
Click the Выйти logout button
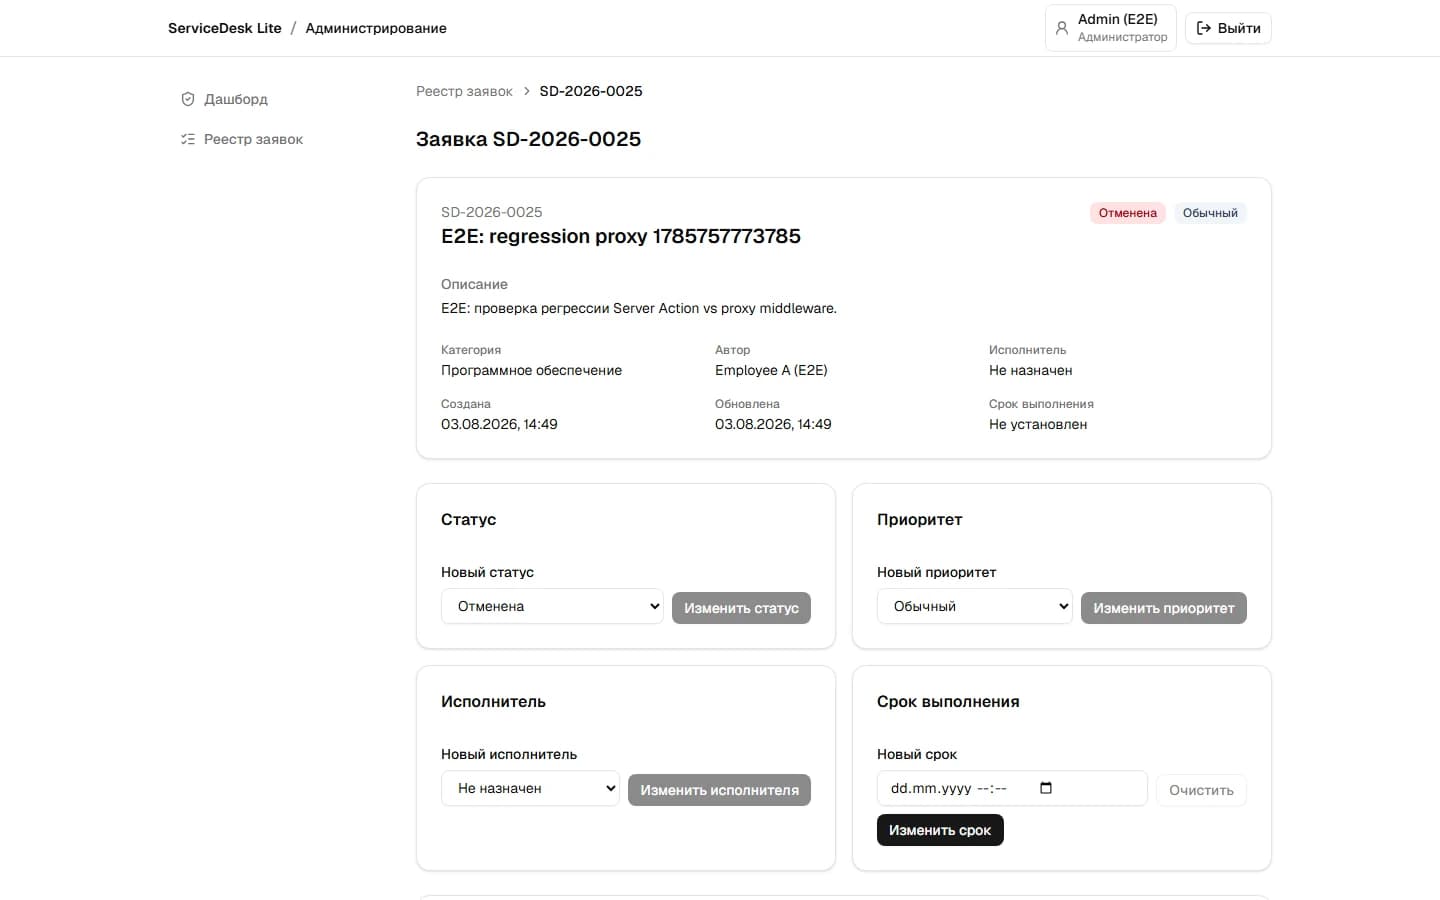[1228, 28]
